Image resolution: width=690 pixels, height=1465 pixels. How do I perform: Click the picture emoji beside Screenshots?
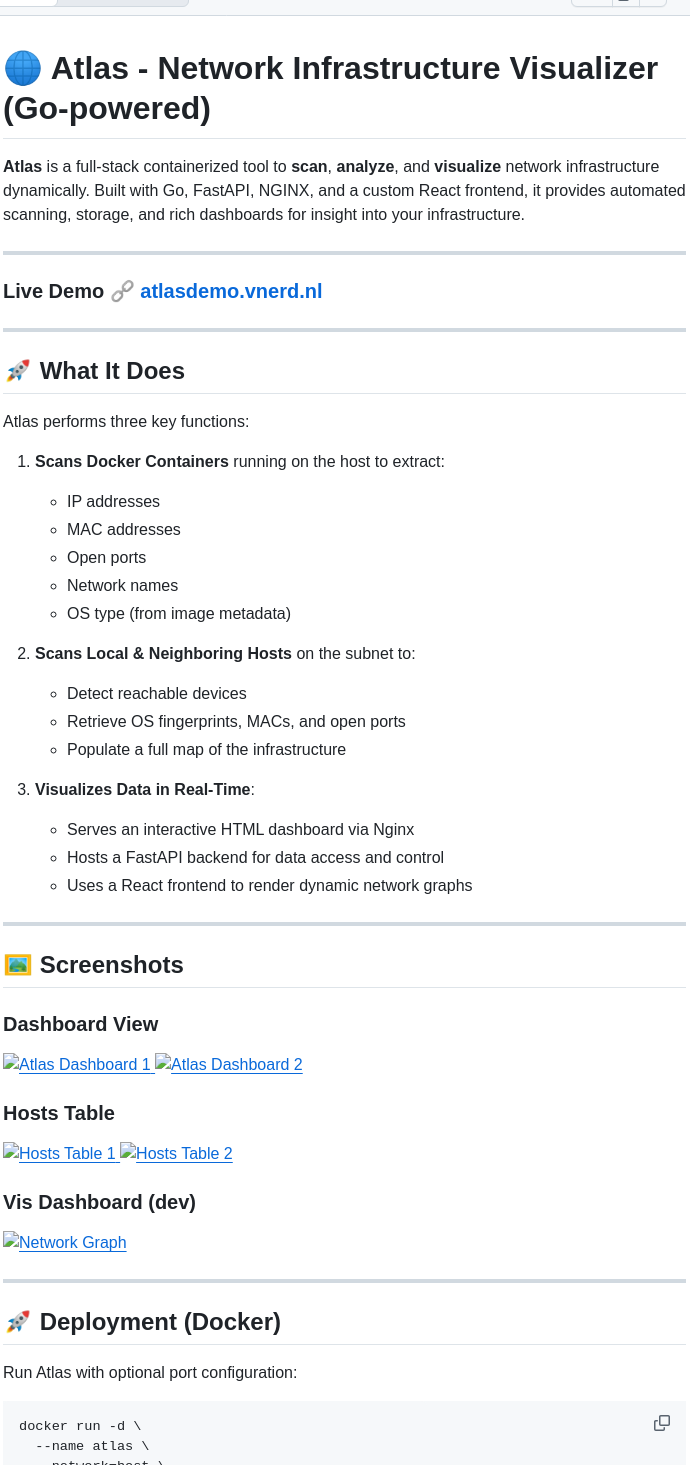click(x=18, y=965)
